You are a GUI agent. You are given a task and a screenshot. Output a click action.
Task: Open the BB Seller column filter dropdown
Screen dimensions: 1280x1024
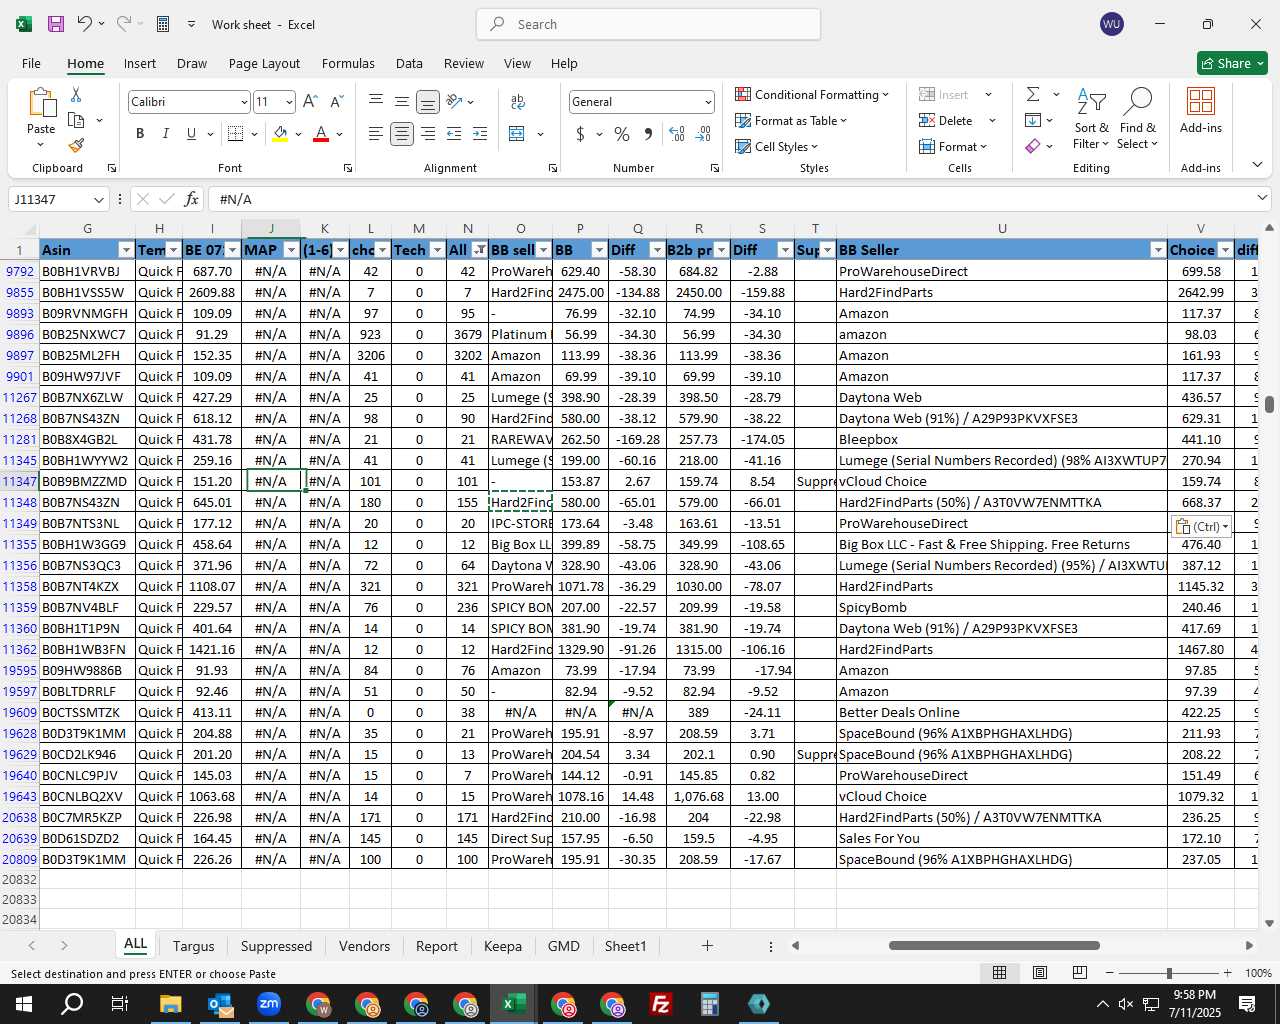(x=1158, y=250)
